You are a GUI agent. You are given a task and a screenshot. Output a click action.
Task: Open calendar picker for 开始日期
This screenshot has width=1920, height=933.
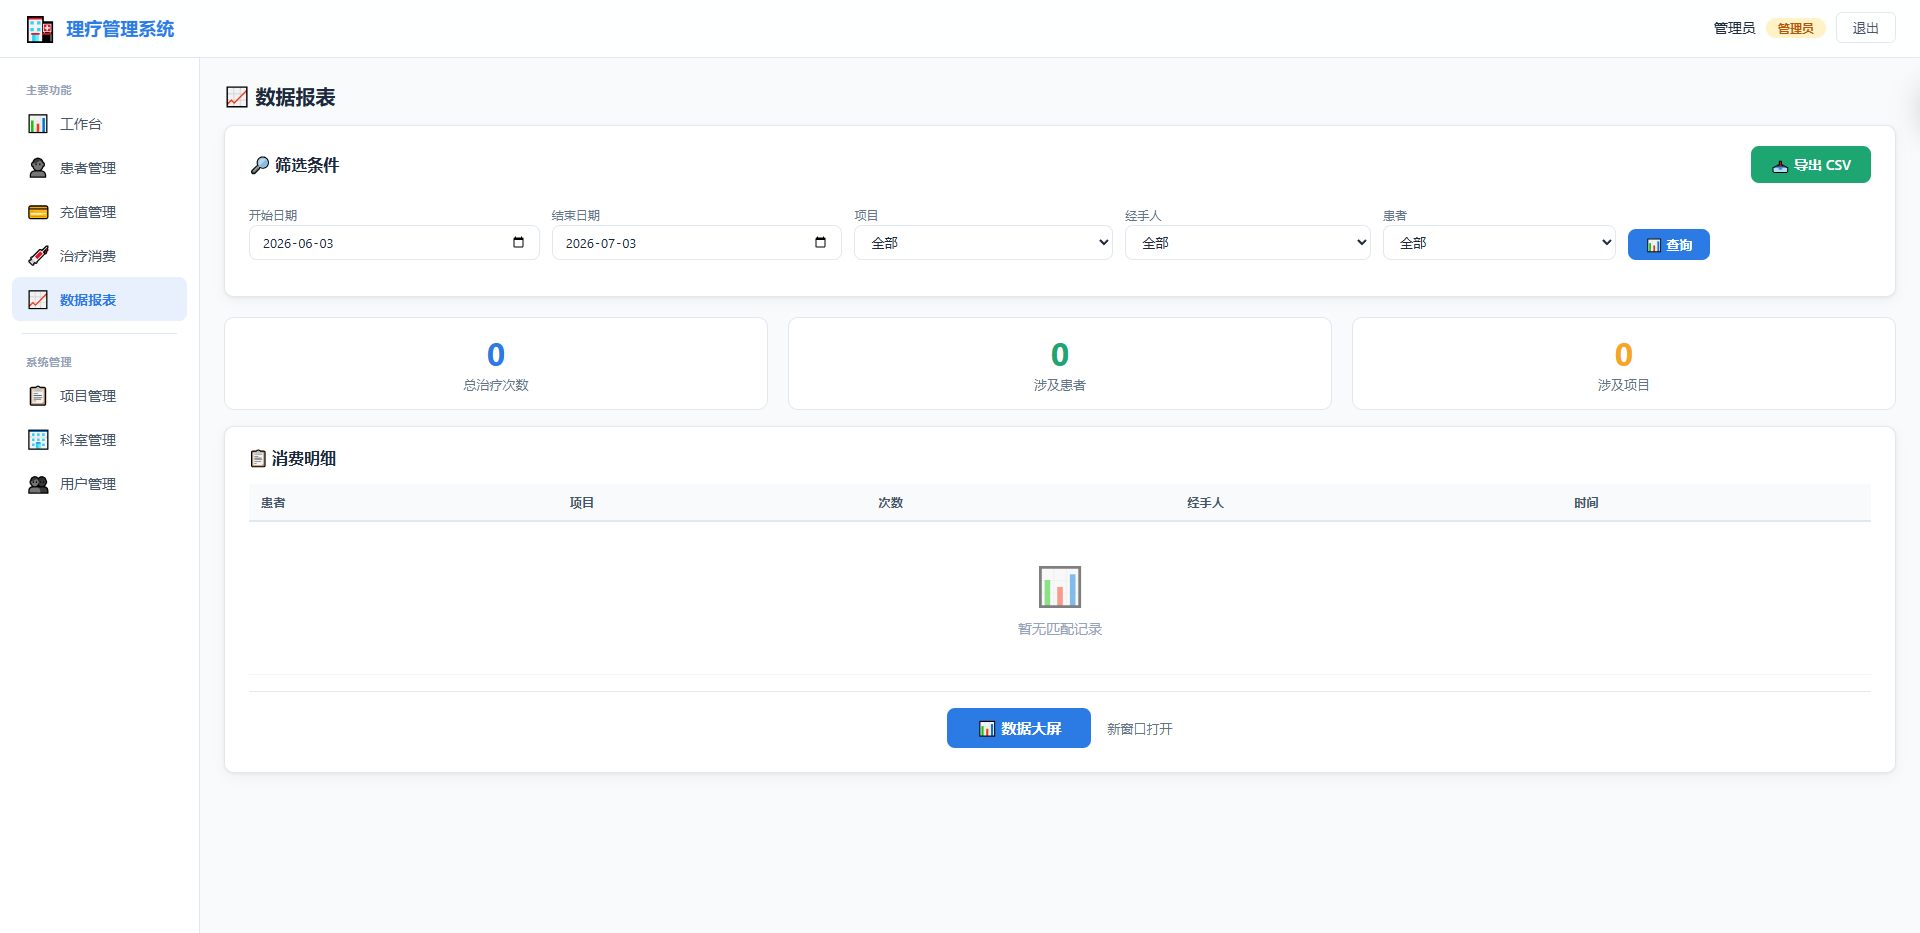pos(518,242)
